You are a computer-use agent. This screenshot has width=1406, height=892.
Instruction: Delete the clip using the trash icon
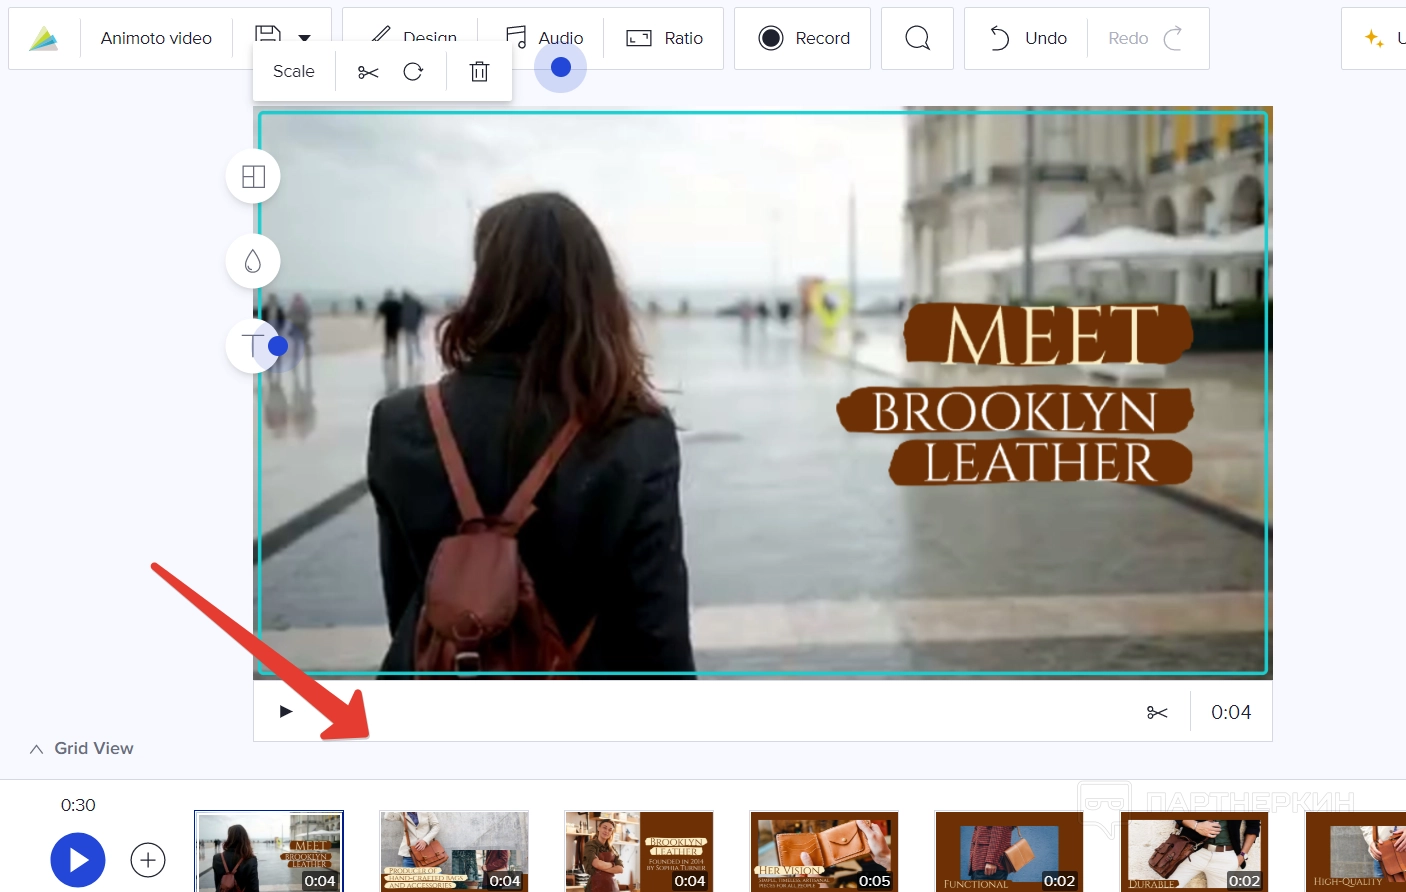(479, 72)
